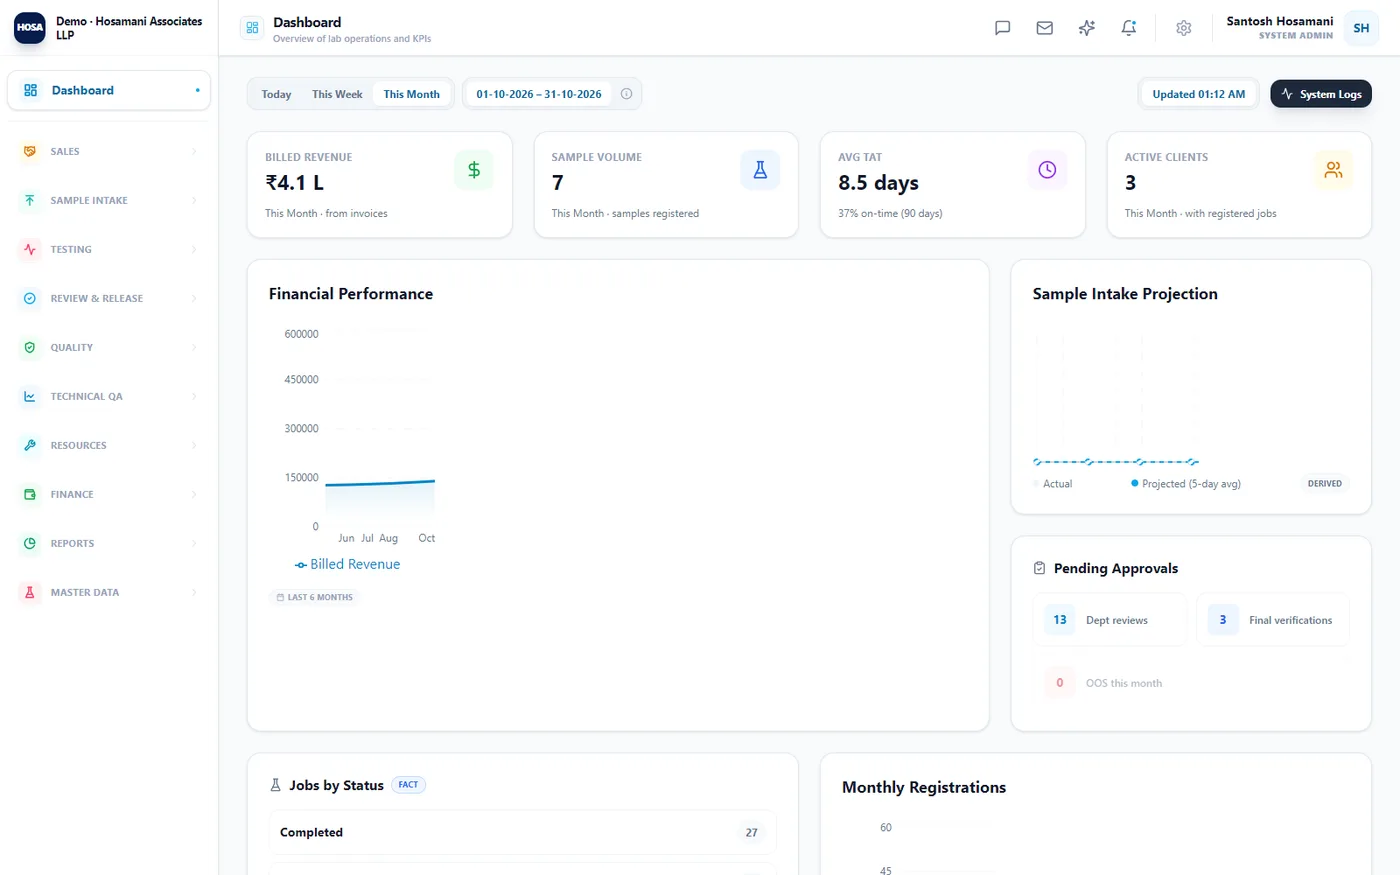This screenshot has height=875, width=1400.
Task: Open the notifications bell icon
Action: 1128,28
